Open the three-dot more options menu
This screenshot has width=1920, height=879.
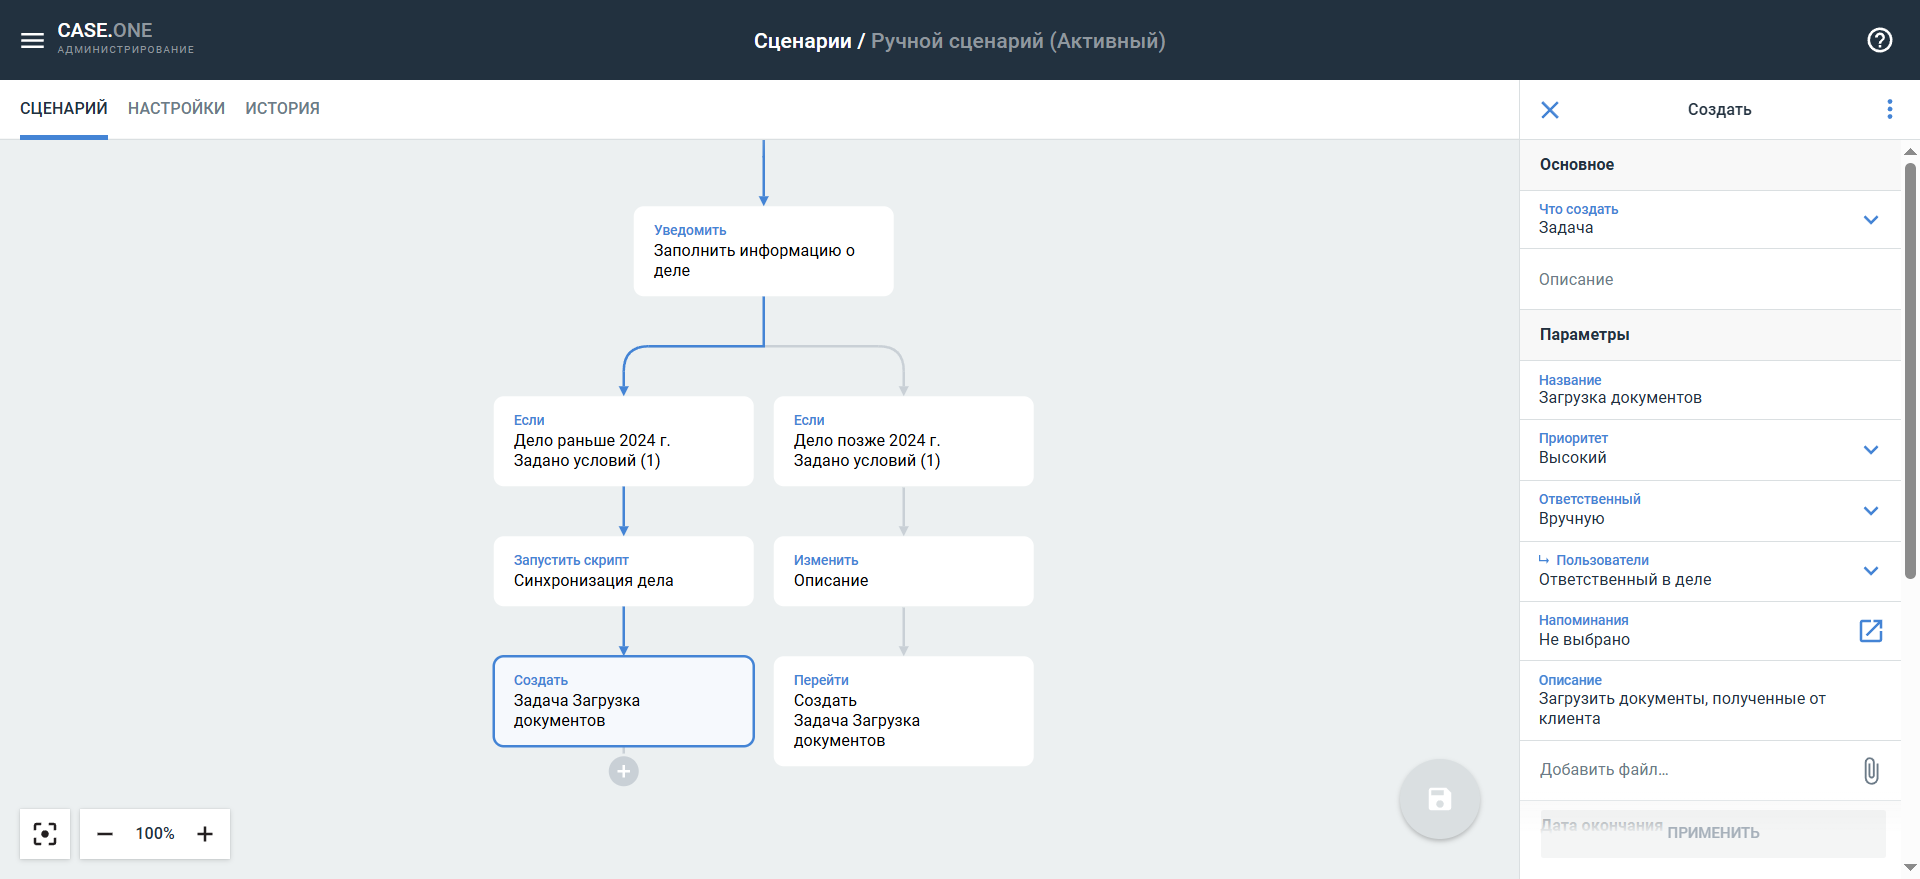1889,109
